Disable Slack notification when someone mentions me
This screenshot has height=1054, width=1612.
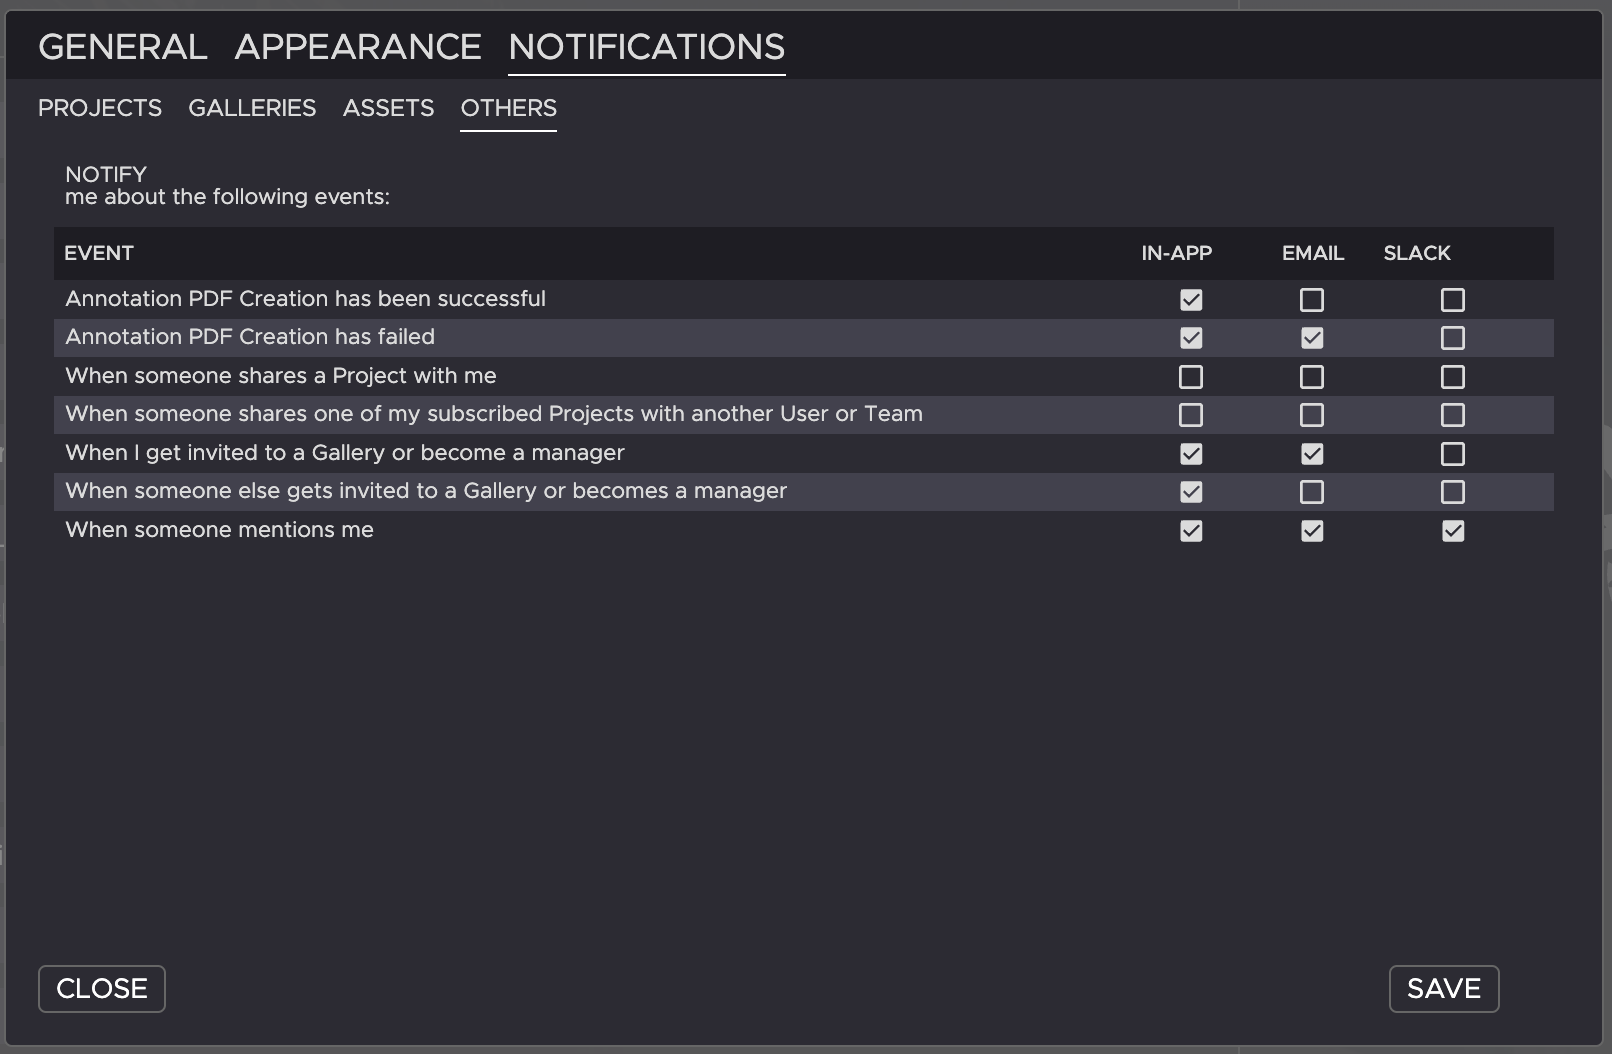(1453, 531)
